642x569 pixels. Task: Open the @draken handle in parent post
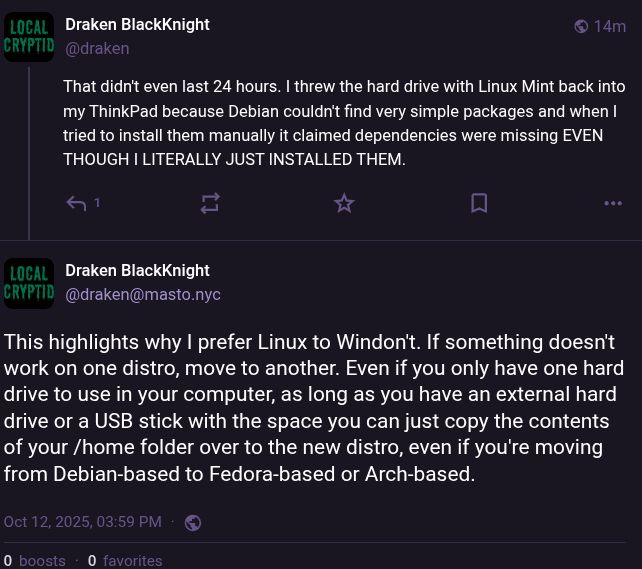[97, 48]
